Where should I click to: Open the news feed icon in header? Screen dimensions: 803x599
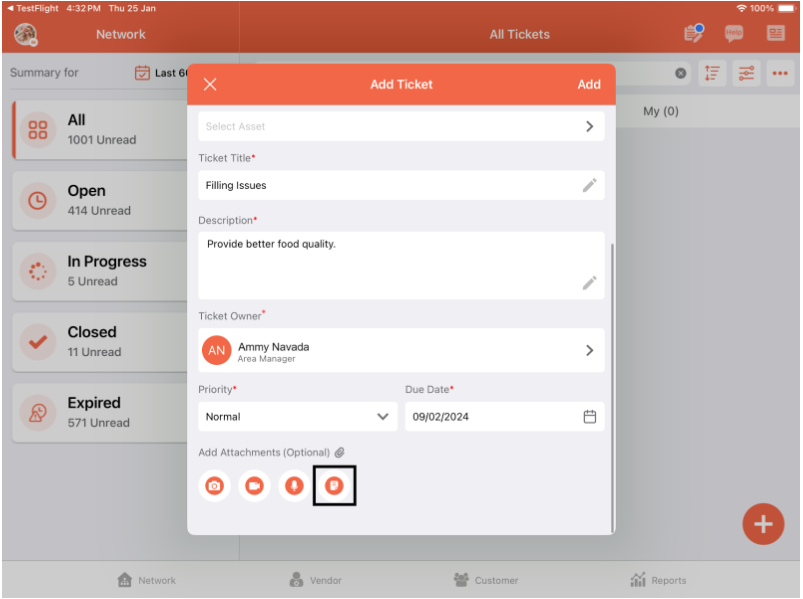coord(776,34)
